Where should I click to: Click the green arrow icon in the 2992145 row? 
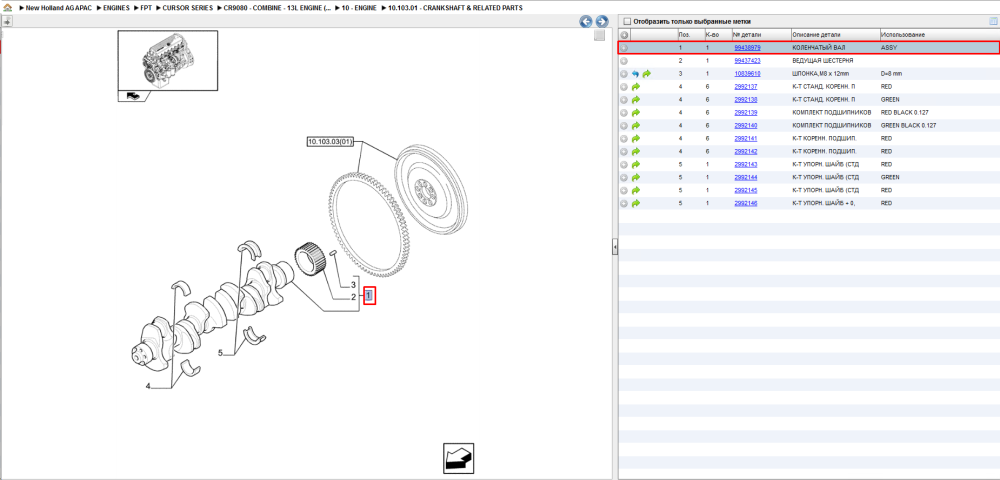[636, 191]
